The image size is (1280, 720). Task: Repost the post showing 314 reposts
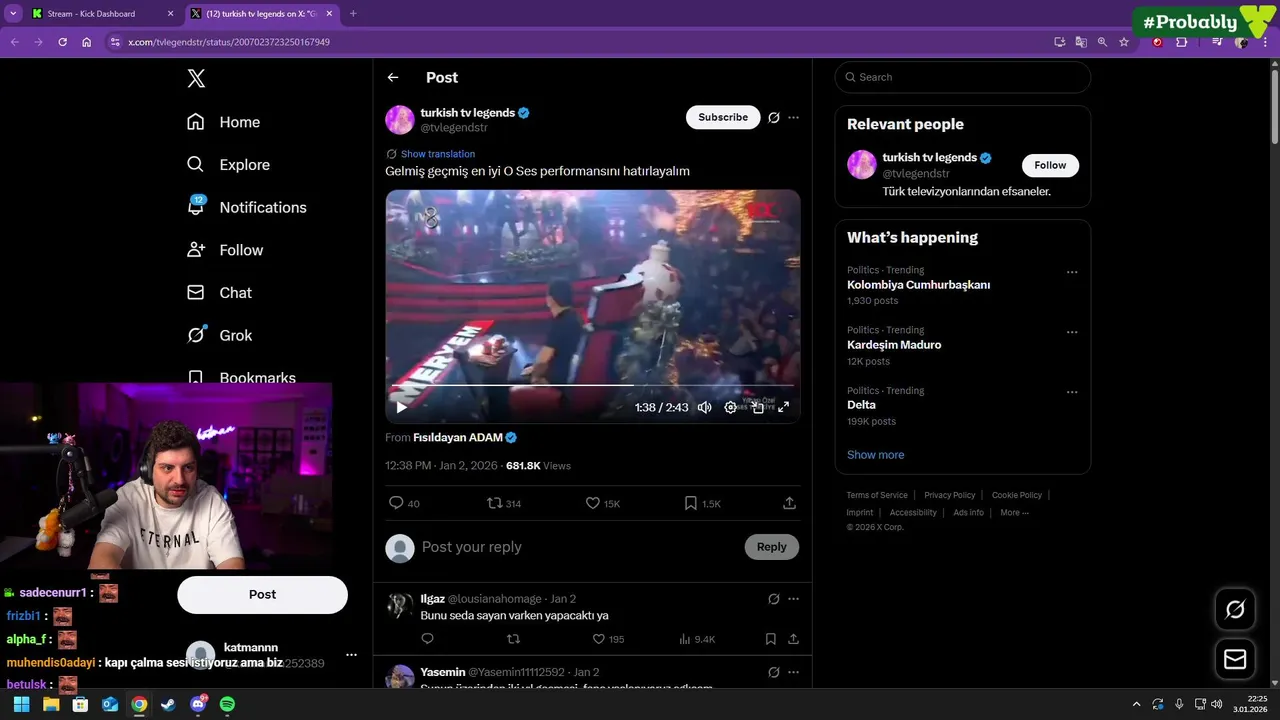[494, 503]
